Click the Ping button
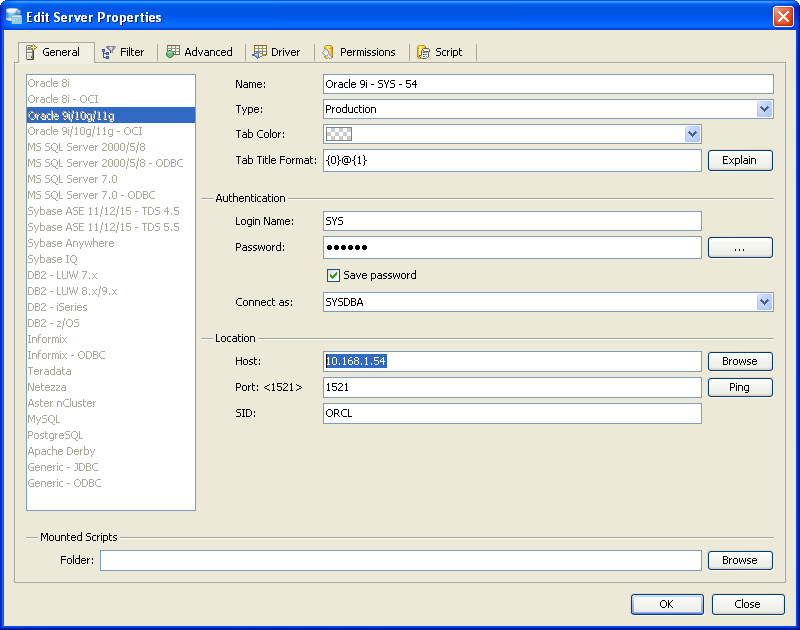800x630 pixels. click(740, 387)
